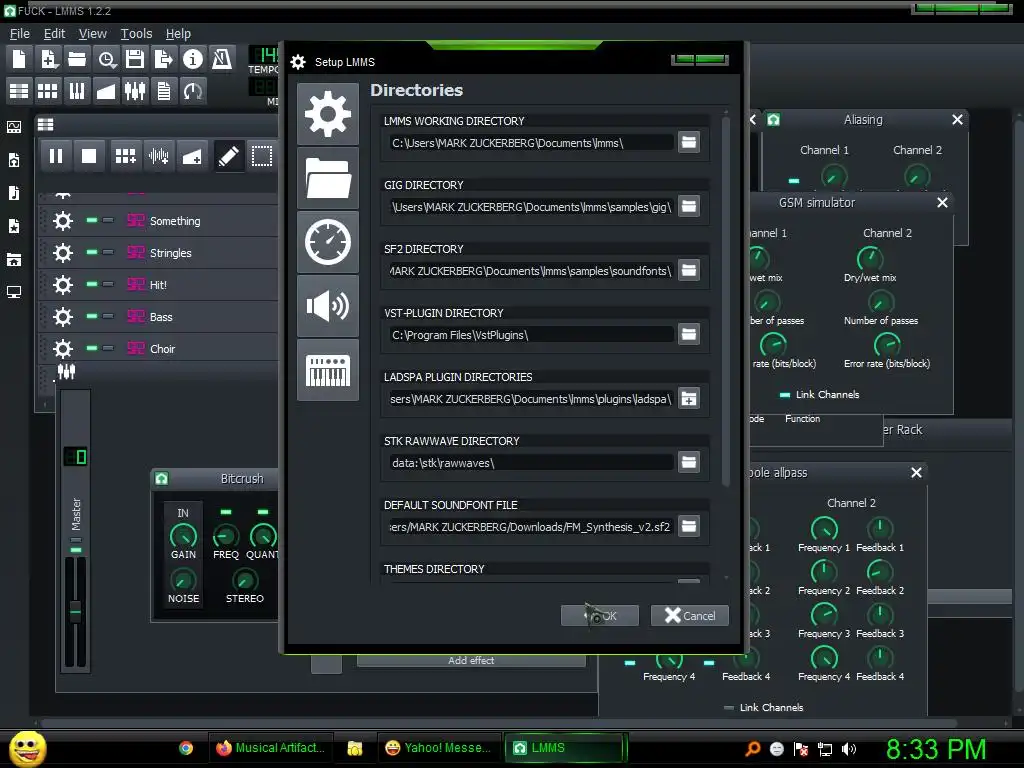Viewport: 1024px width, 768px height.
Task: Mute the Bass track
Action: click(x=92, y=316)
